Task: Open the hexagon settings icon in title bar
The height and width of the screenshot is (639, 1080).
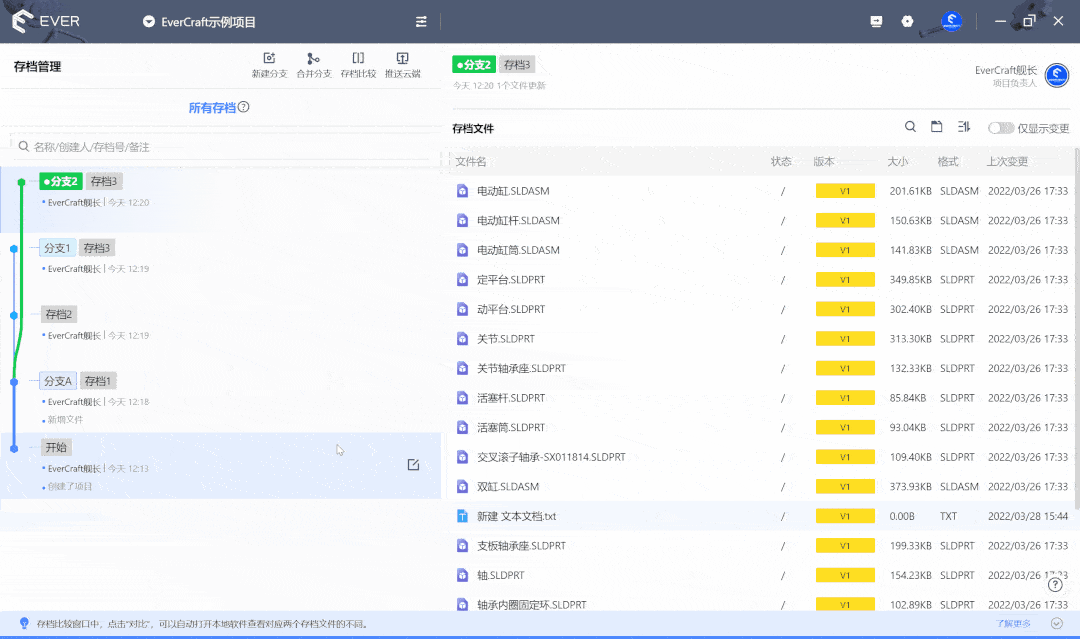Action: pos(907,21)
